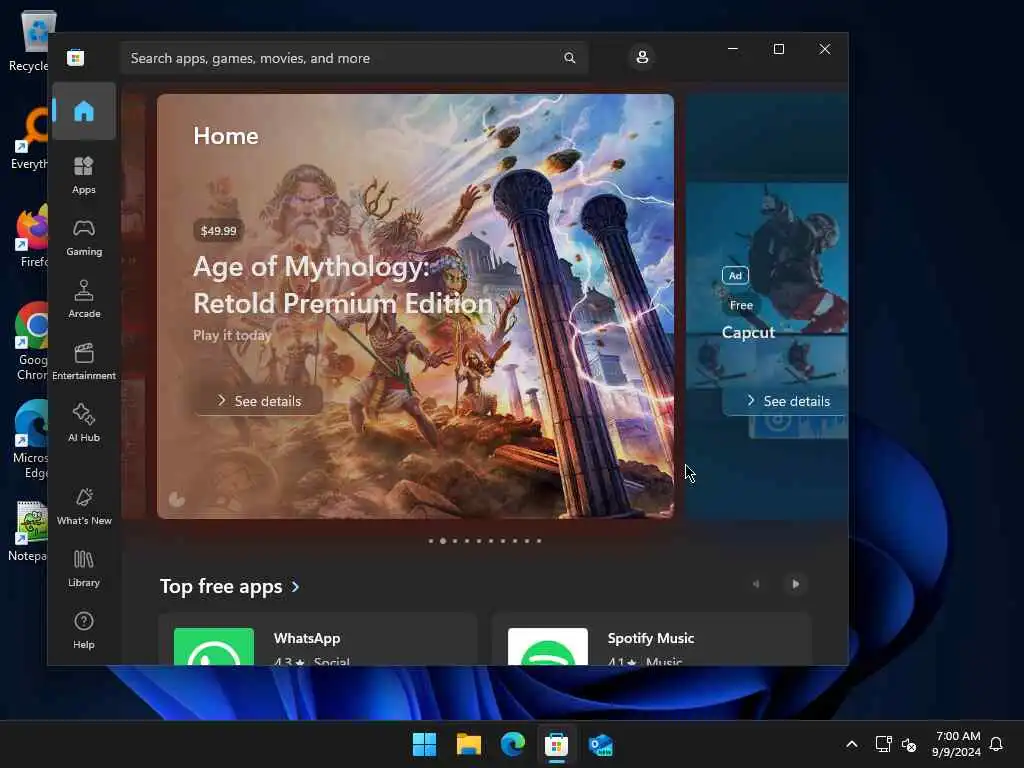The width and height of the screenshot is (1024, 768).
Task: Click See details for Age of Mythology
Action: coord(258,401)
